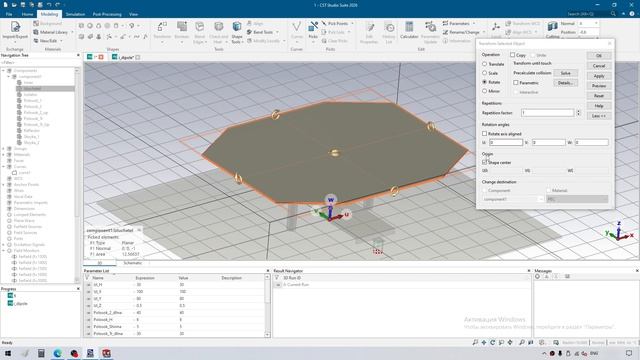Viewport: 640px width, 360px height.
Task: Click the zoom icon in status bar
Action: (x=475, y=342)
